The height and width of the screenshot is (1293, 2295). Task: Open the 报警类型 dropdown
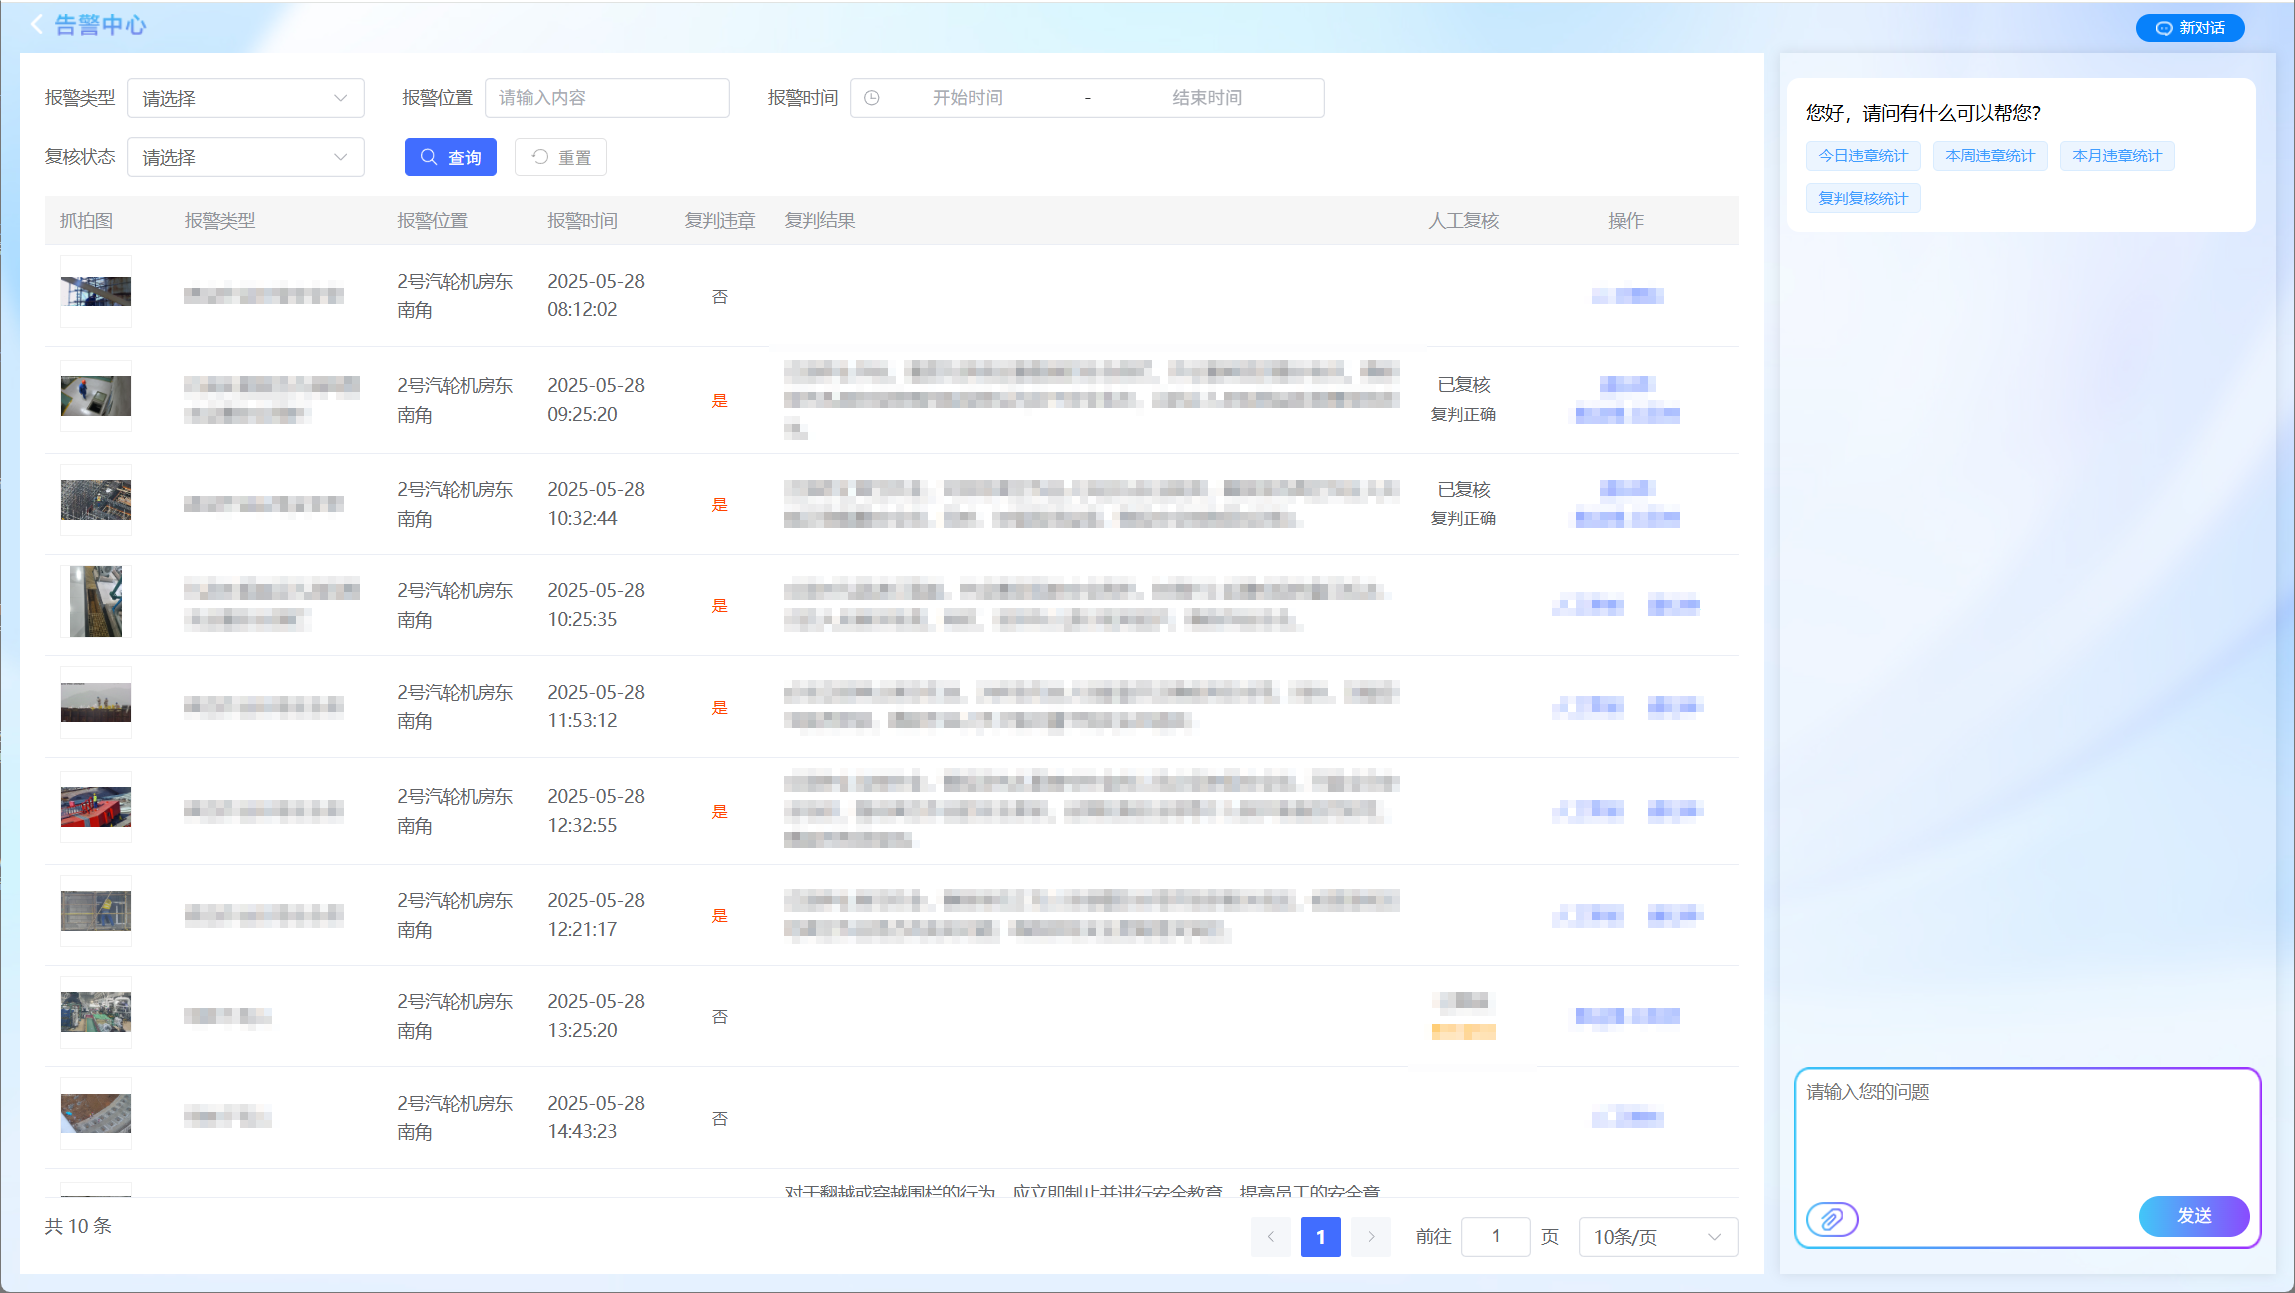click(245, 98)
